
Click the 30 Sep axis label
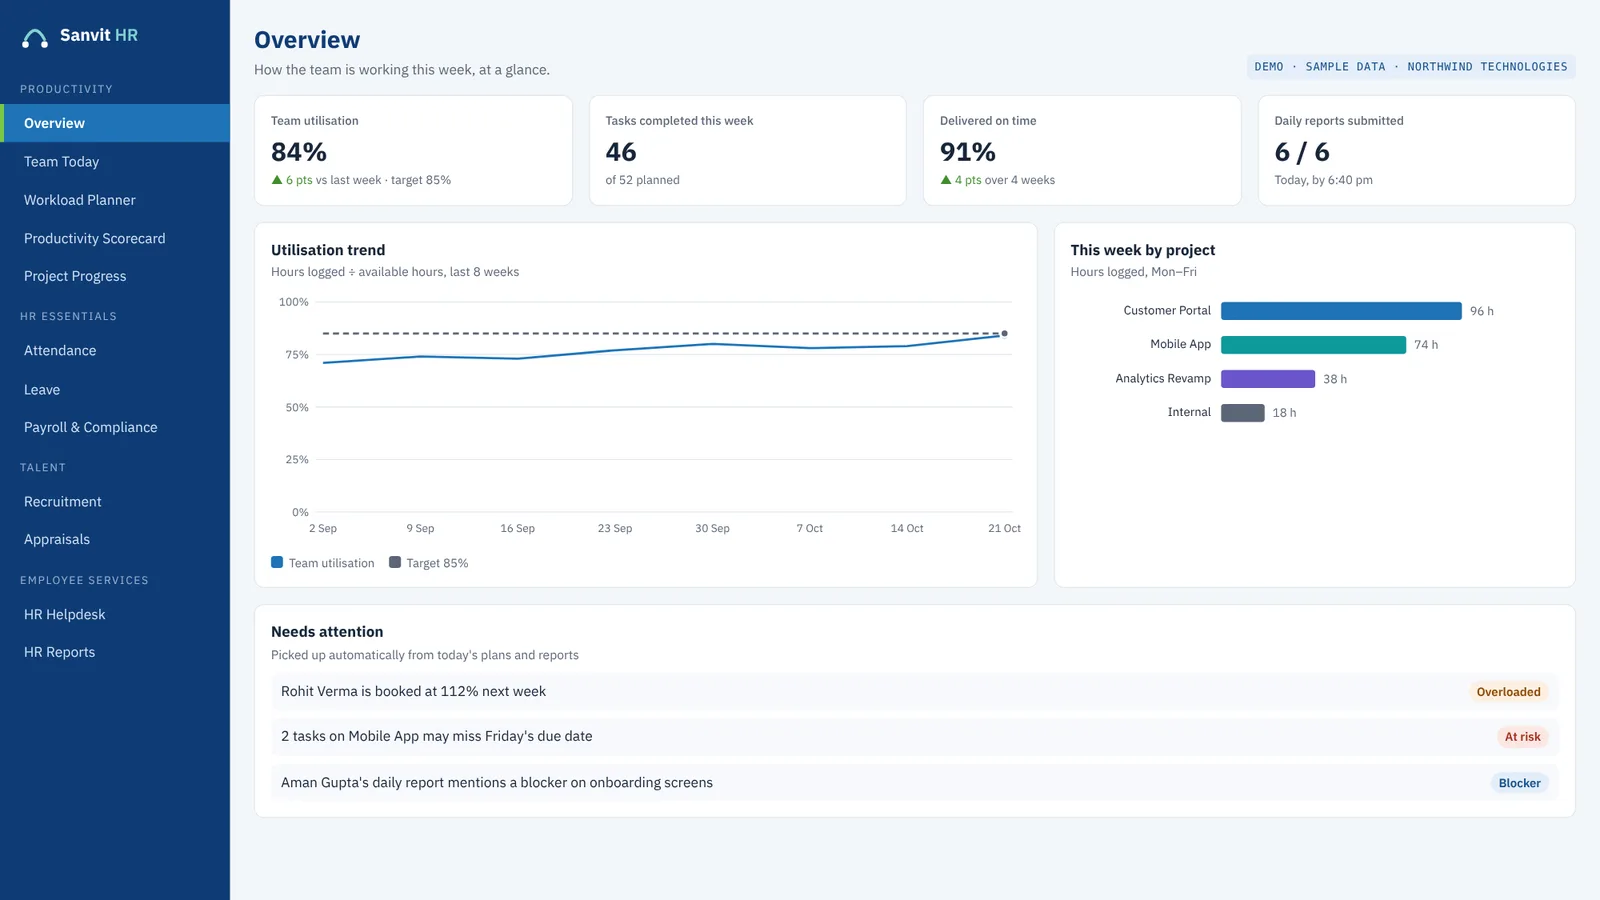coord(712,528)
